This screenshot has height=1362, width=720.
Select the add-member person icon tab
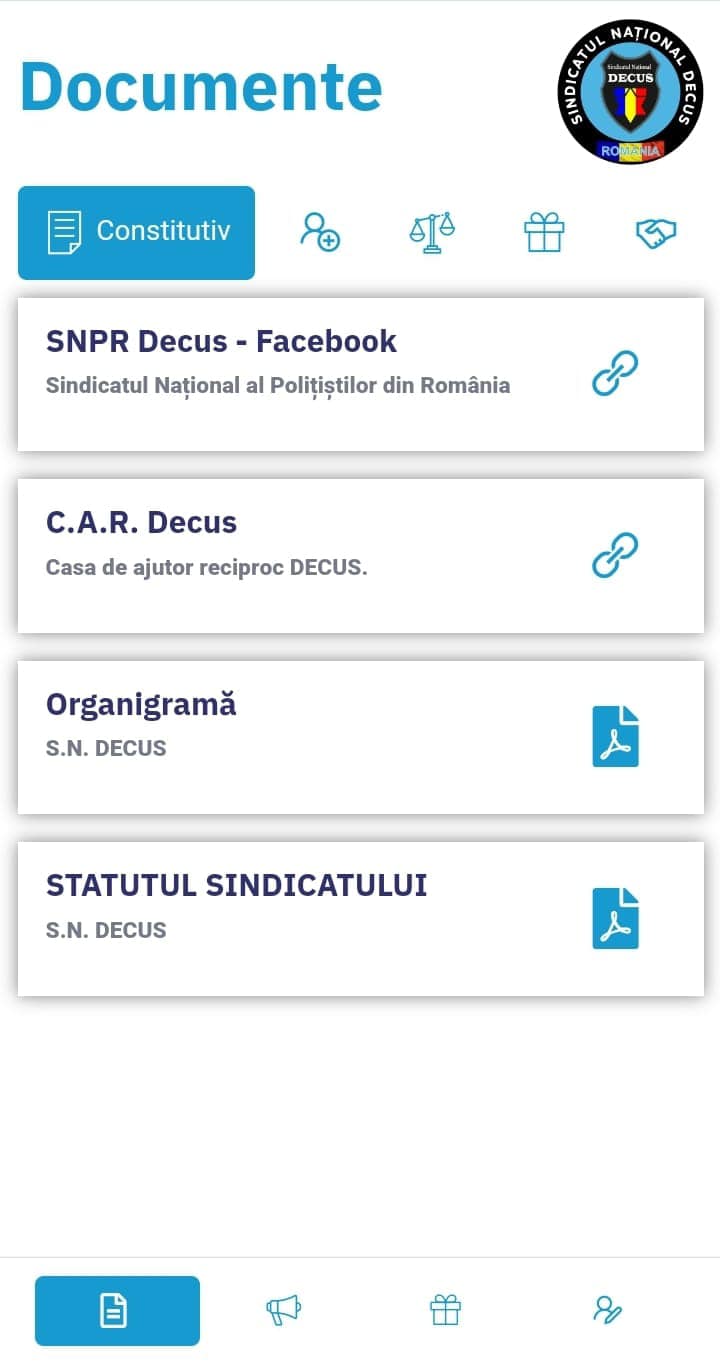[320, 232]
